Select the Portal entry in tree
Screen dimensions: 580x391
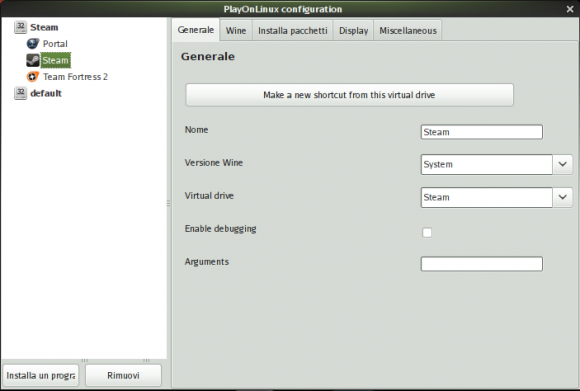[x=55, y=44]
